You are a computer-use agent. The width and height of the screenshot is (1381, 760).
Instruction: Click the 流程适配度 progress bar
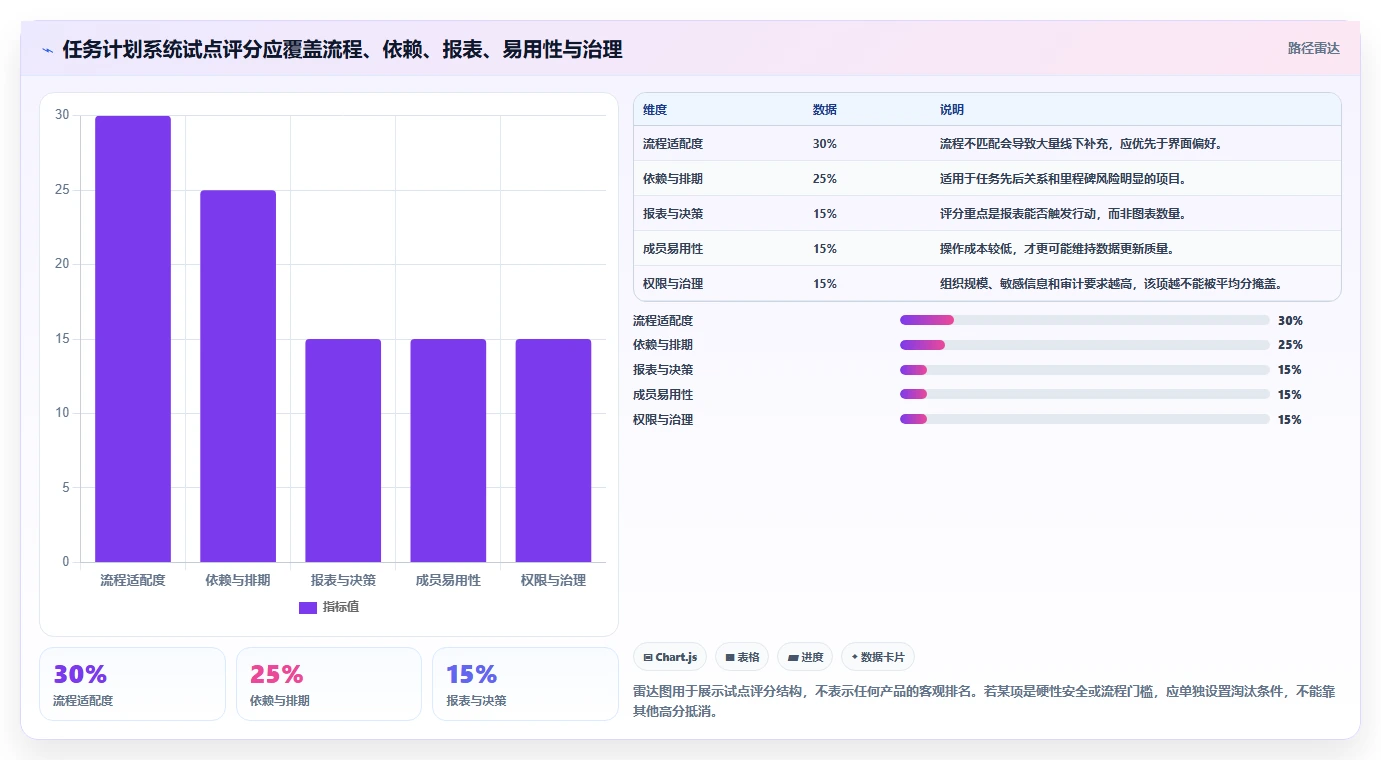(1084, 320)
